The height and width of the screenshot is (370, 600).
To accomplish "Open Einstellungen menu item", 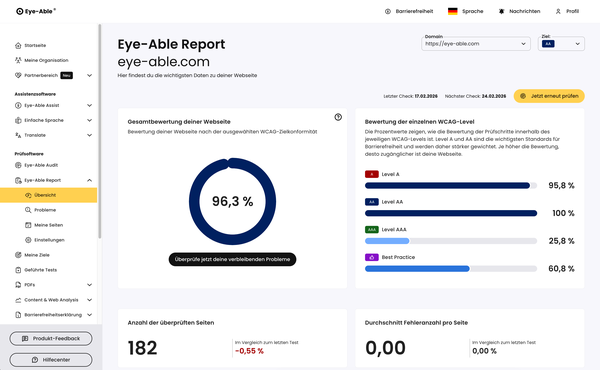I will [x=48, y=240].
